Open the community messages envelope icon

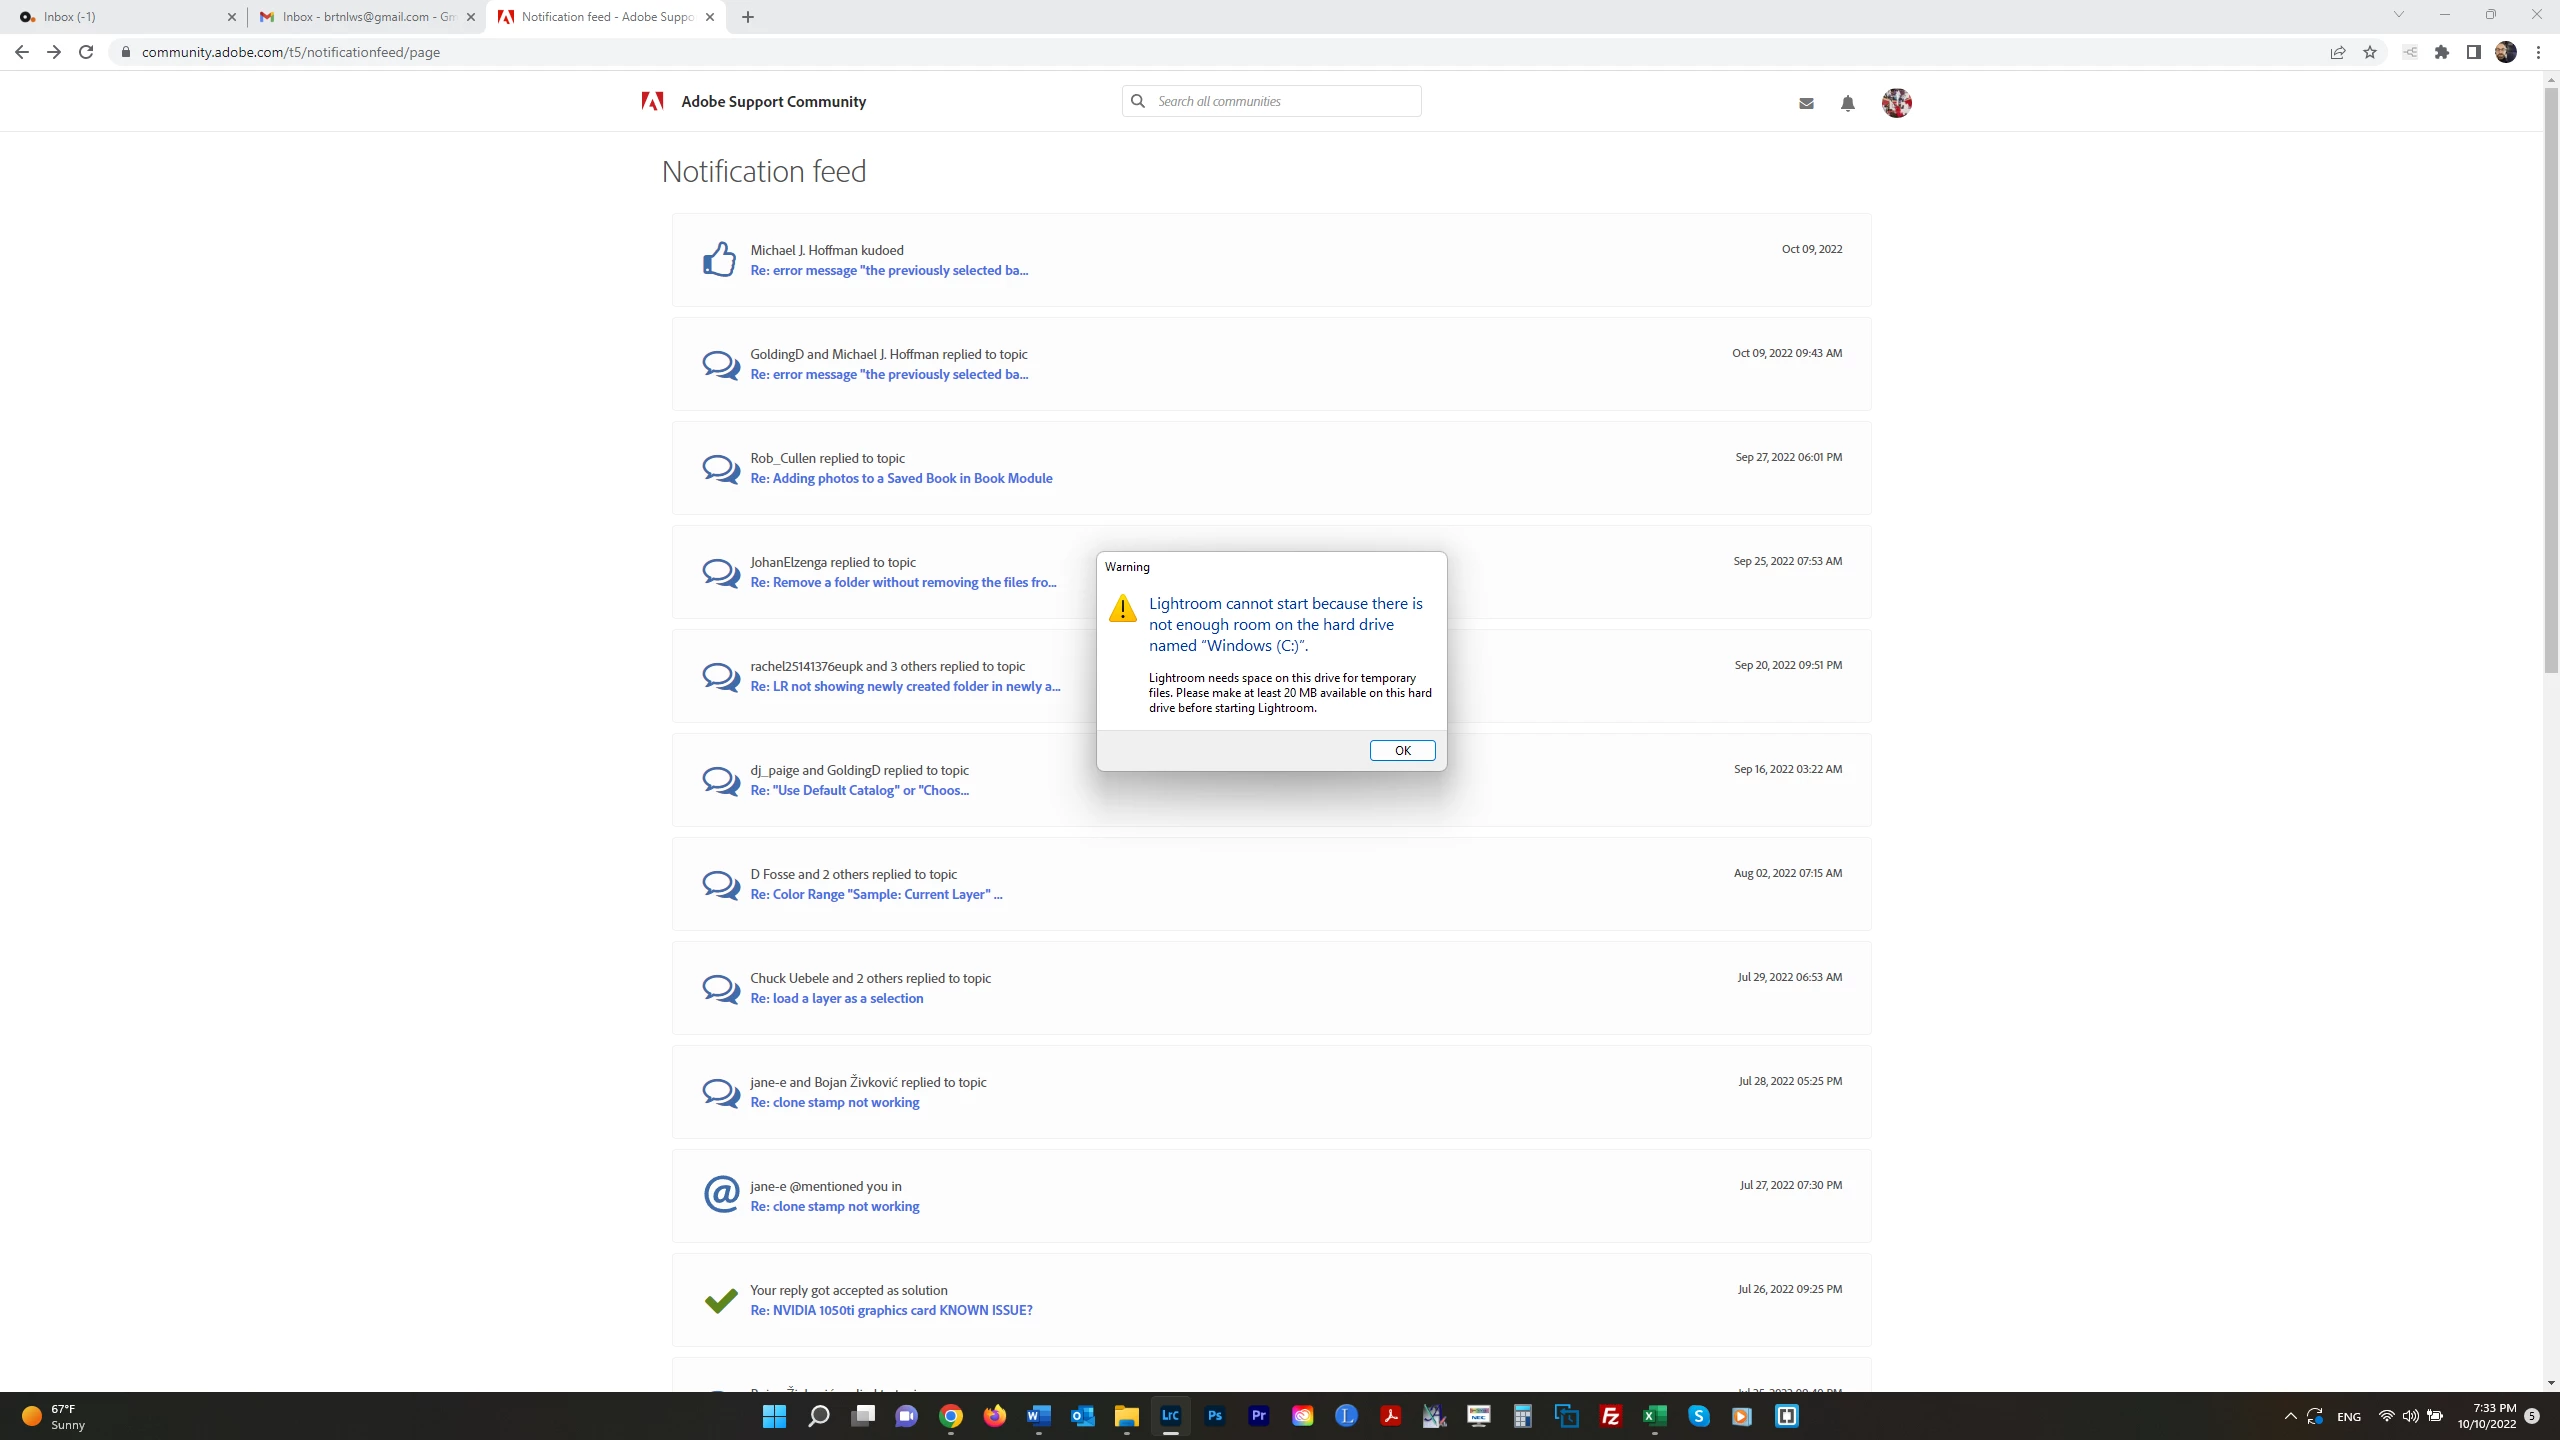(1806, 103)
